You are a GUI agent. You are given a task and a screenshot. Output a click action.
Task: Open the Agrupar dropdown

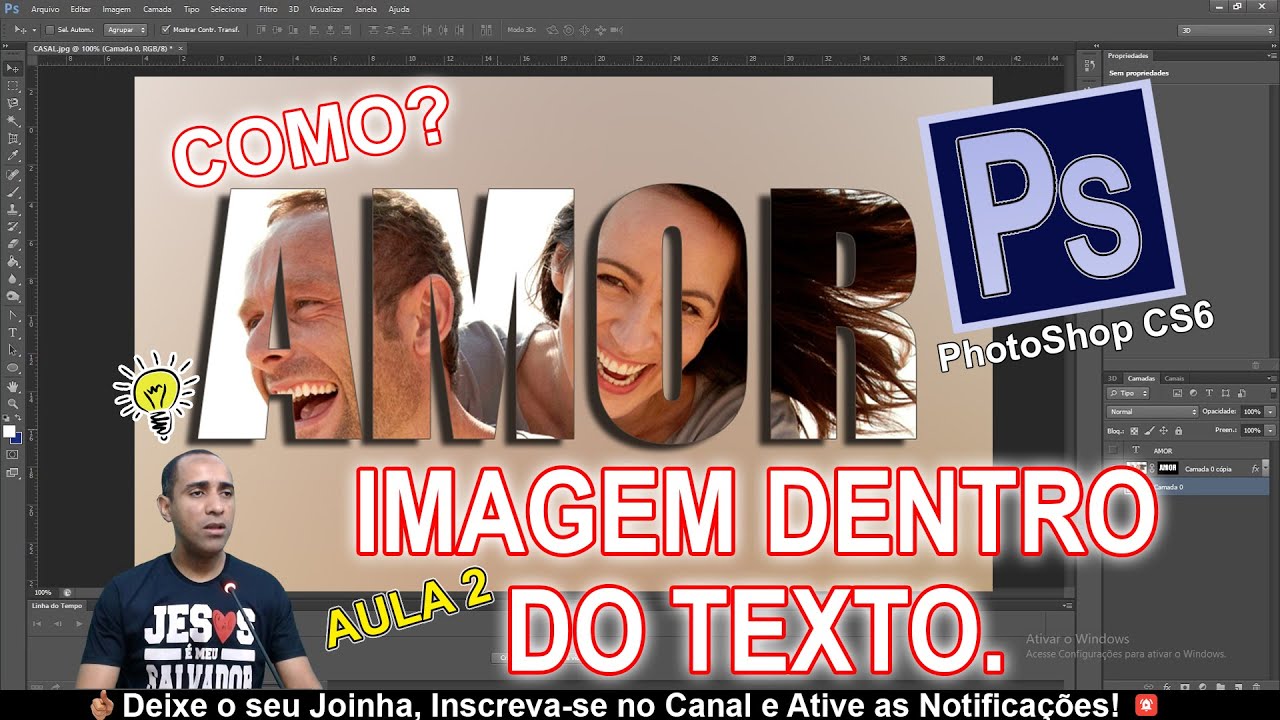pyautogui.click(x=125, y=29)
